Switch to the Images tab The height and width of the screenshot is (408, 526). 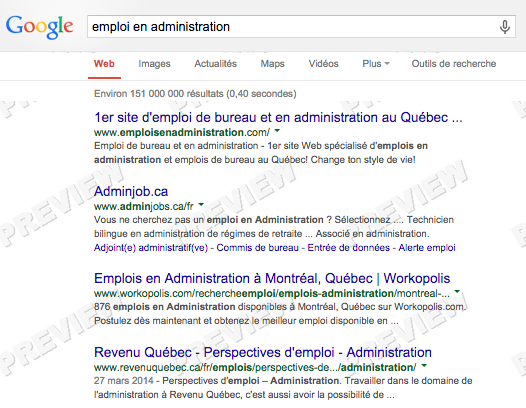tap(154, 64)
